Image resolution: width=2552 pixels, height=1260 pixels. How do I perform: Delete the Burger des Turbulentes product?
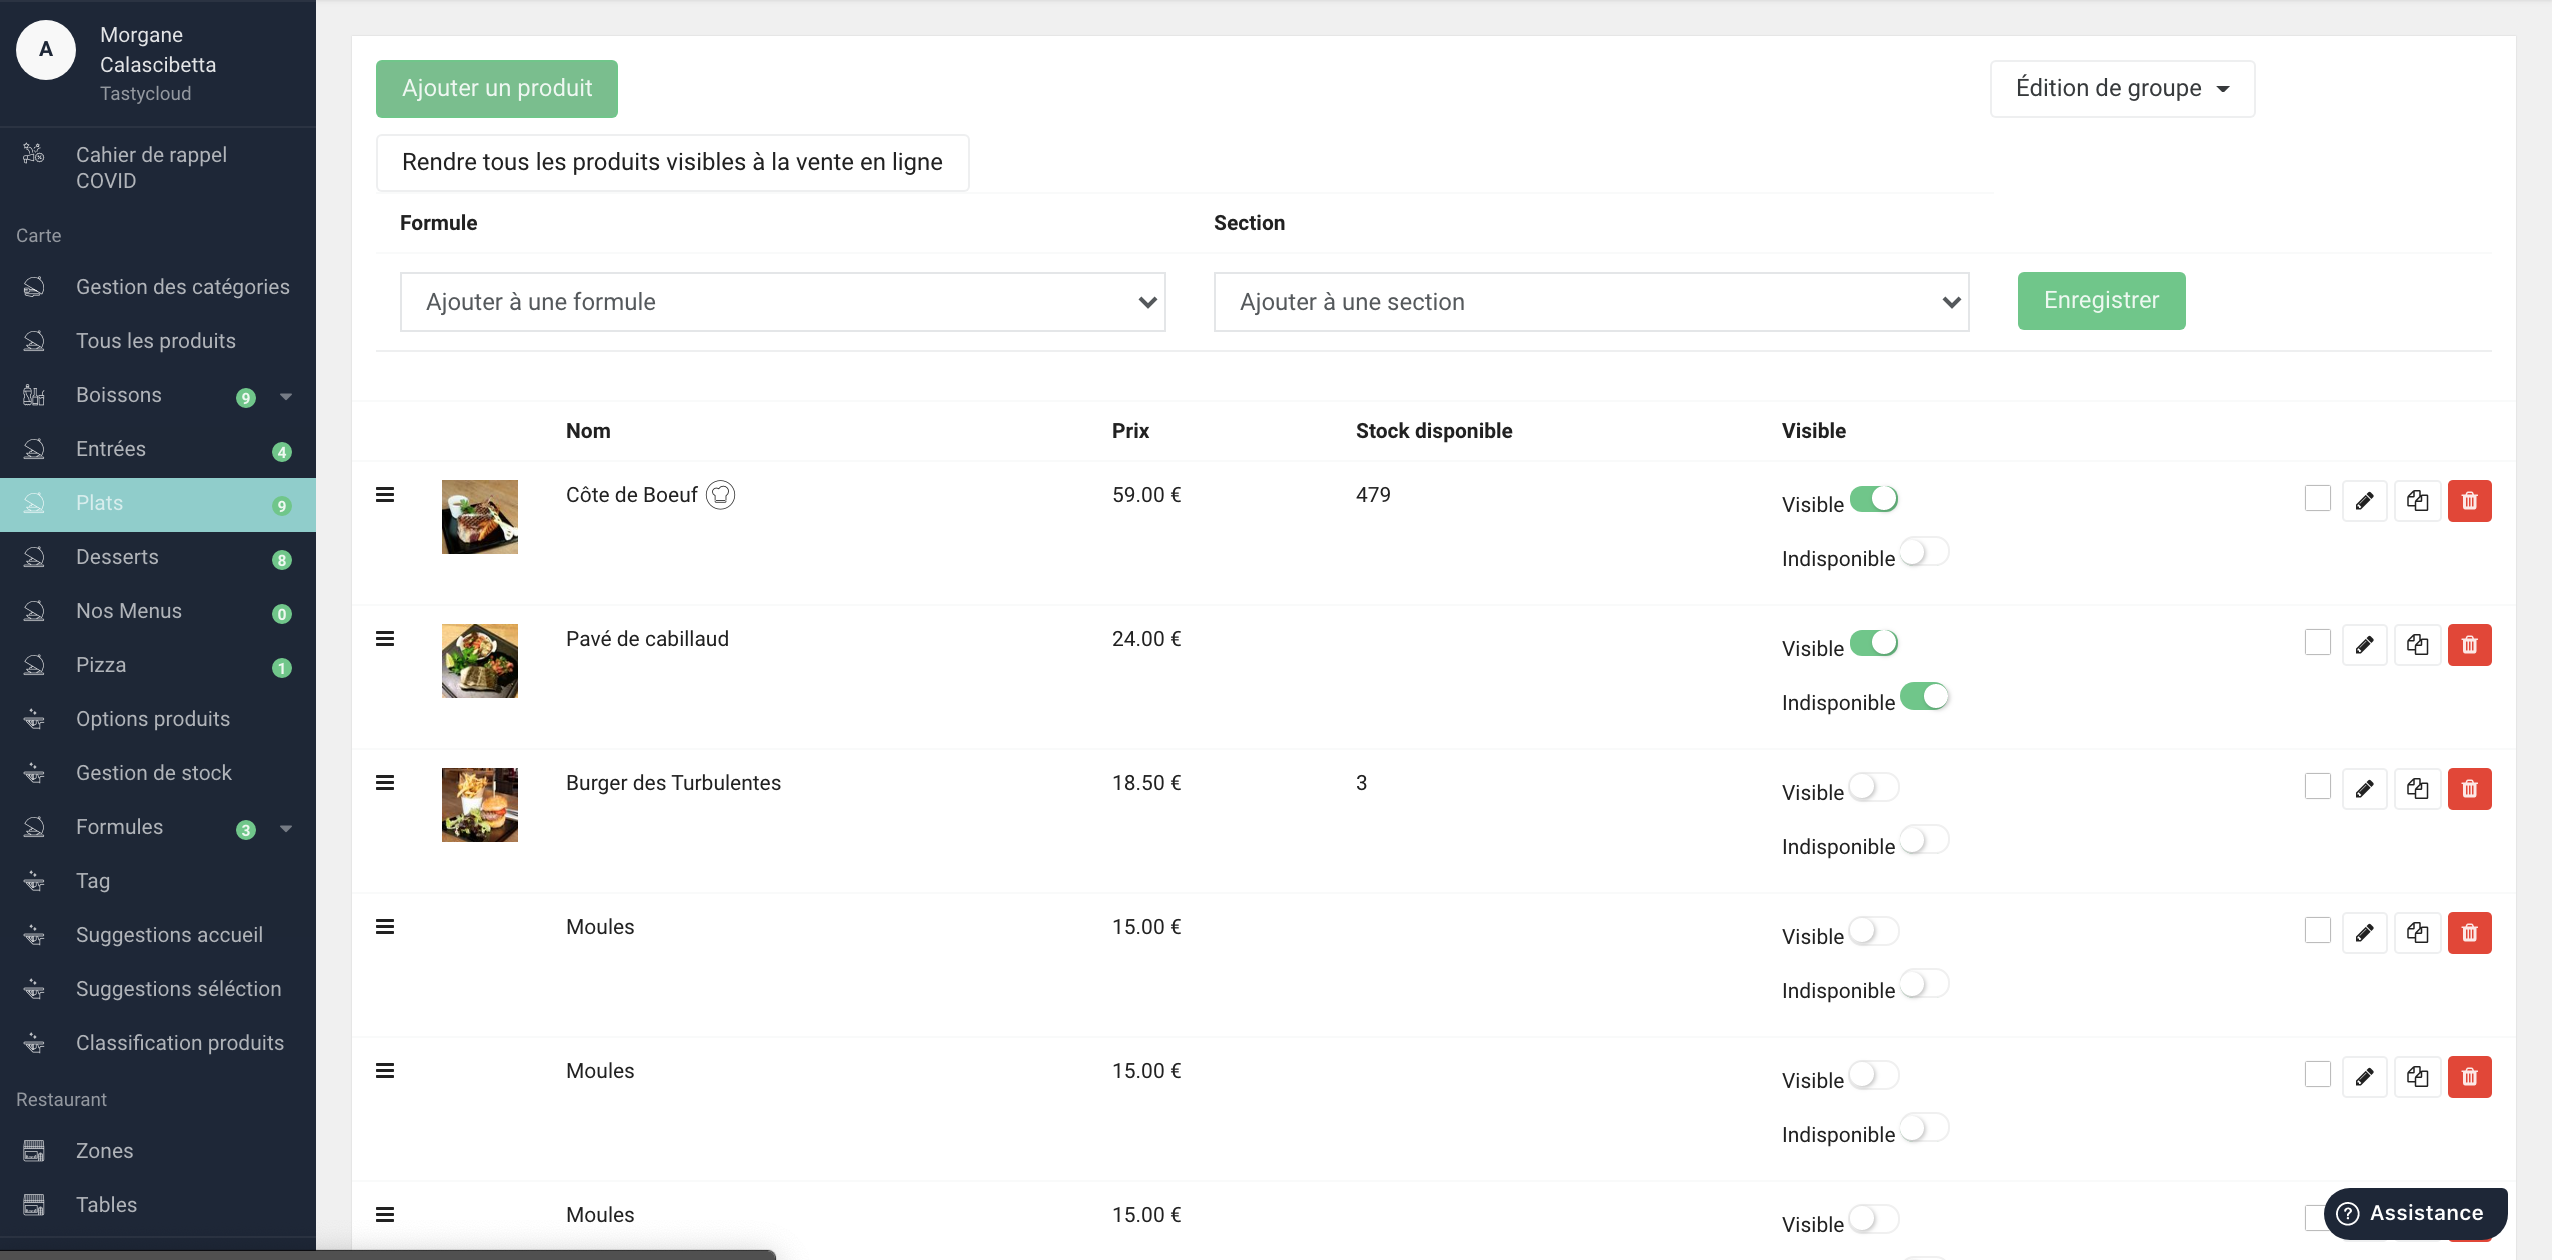pyautogui.click(x=2469, y=789)
